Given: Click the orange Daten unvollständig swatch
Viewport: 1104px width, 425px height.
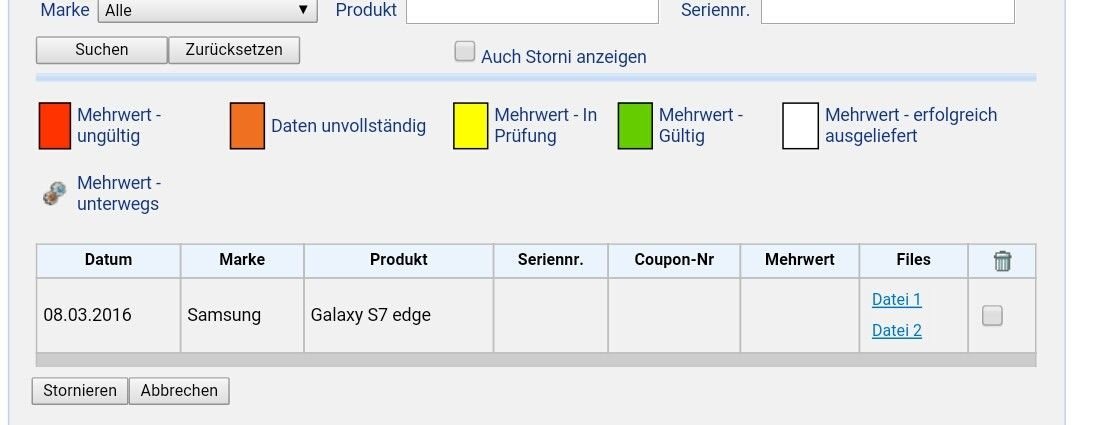Looking at the screenshot, I should pos(247,126).
